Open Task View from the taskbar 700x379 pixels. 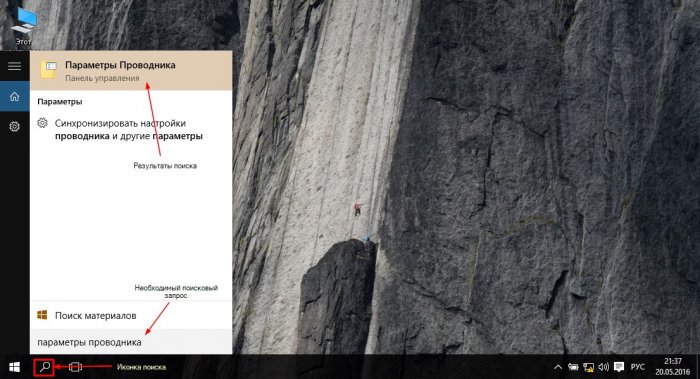pos(75,367)
